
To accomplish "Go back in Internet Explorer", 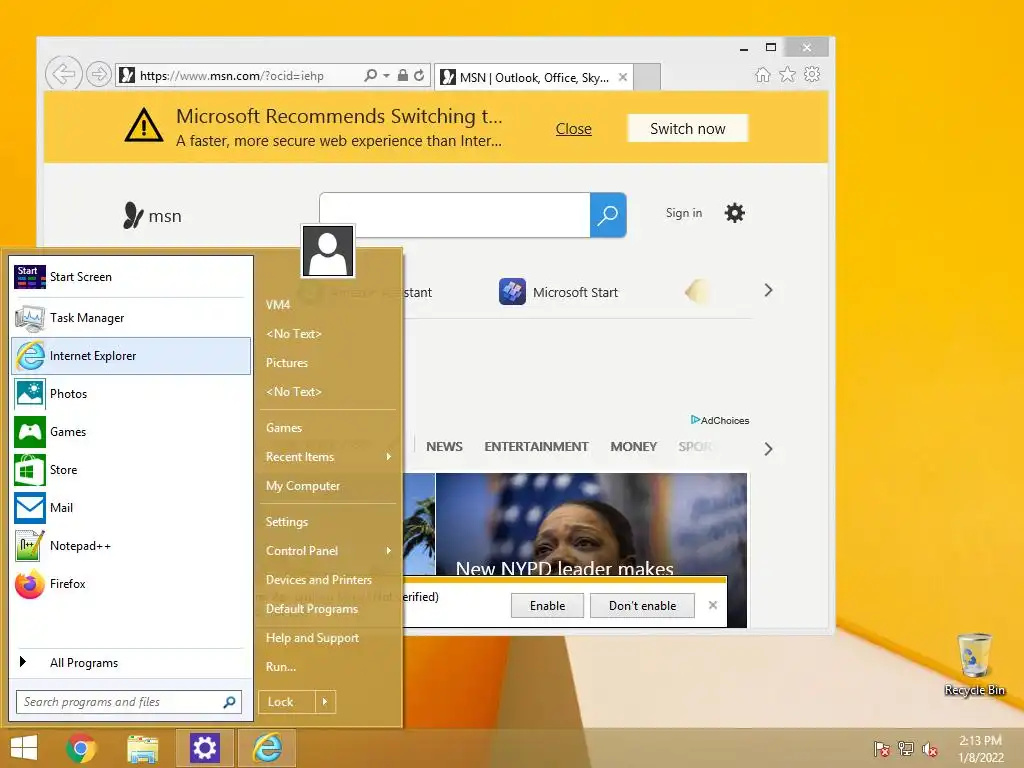I will (x=63, y=74).
